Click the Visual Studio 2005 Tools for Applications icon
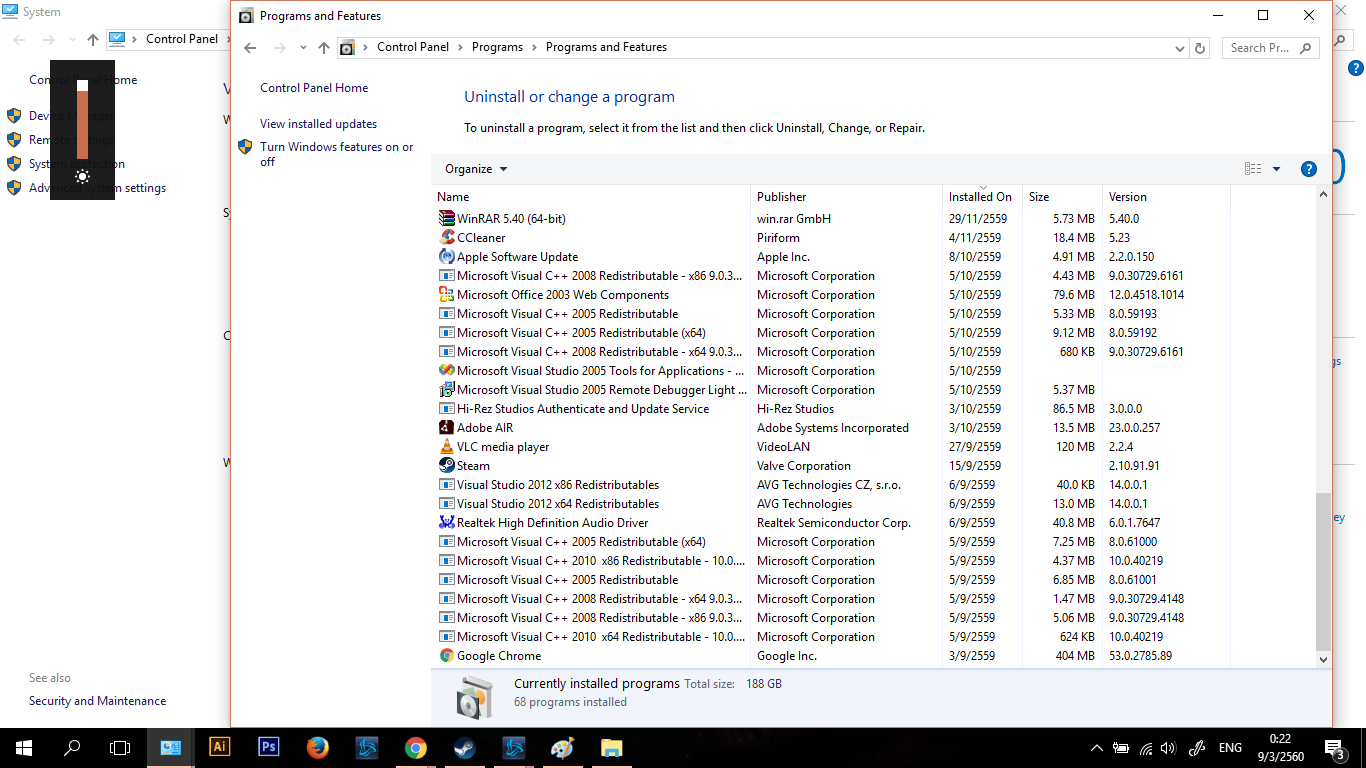1366x768 pixels. click(x=447, y=370)
